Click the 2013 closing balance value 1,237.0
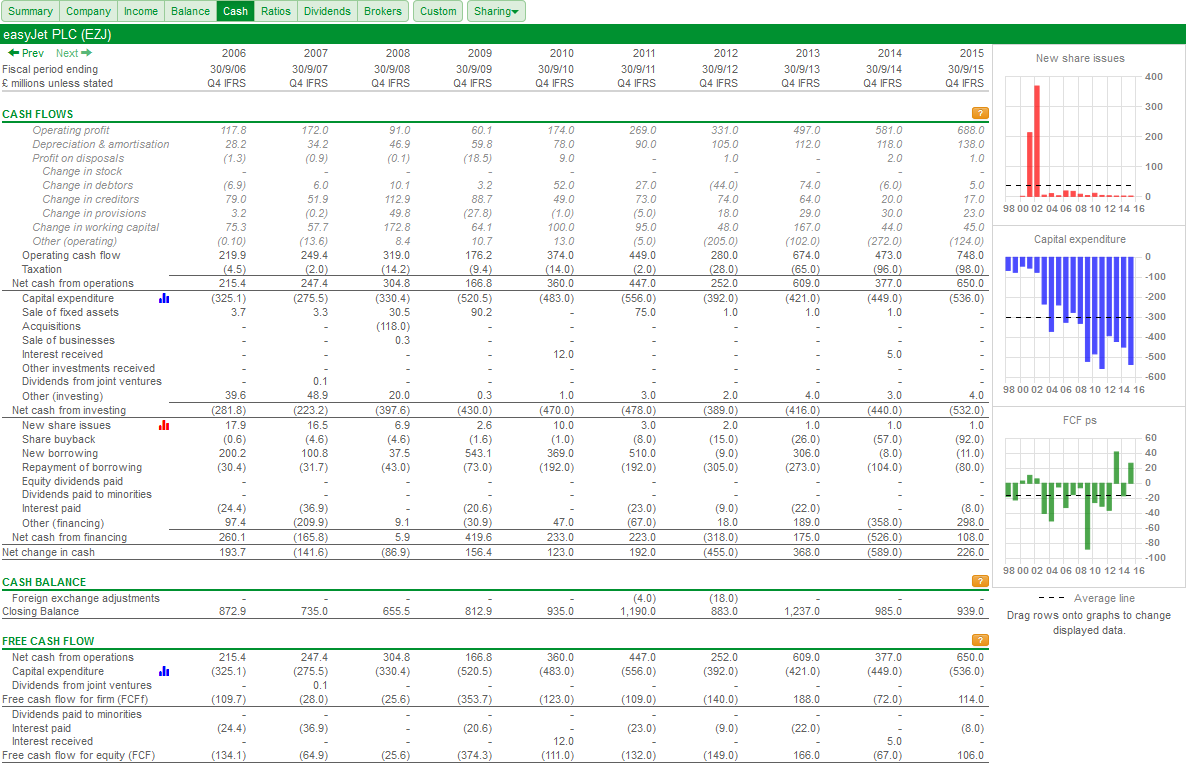1186x765 pixels. pyautogui.click(x=802, y=611)
